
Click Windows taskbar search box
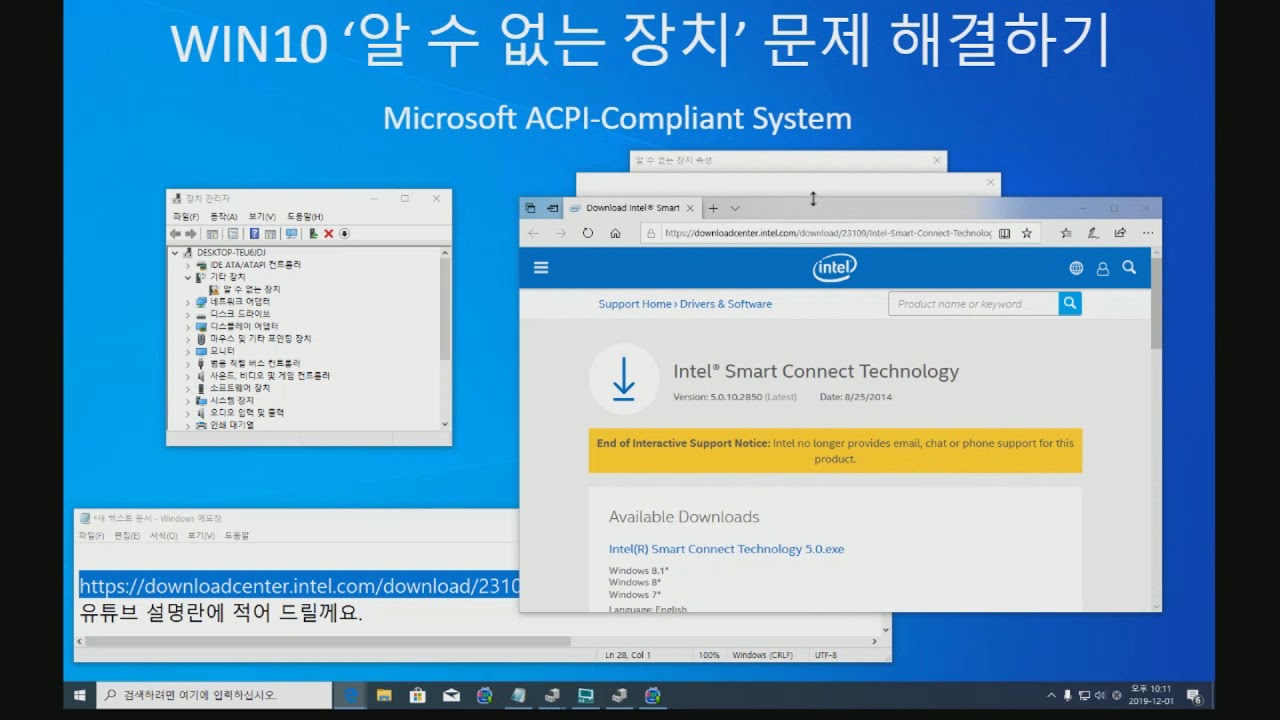214,695
